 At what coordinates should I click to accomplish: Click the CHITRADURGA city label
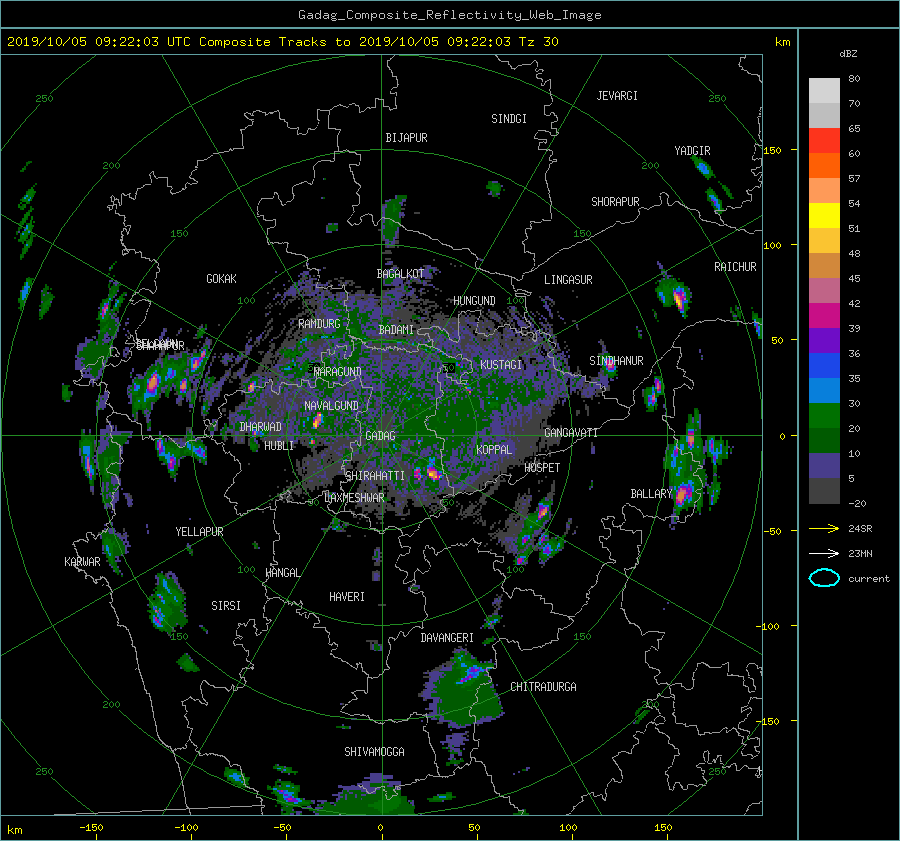tap(543, 687)
